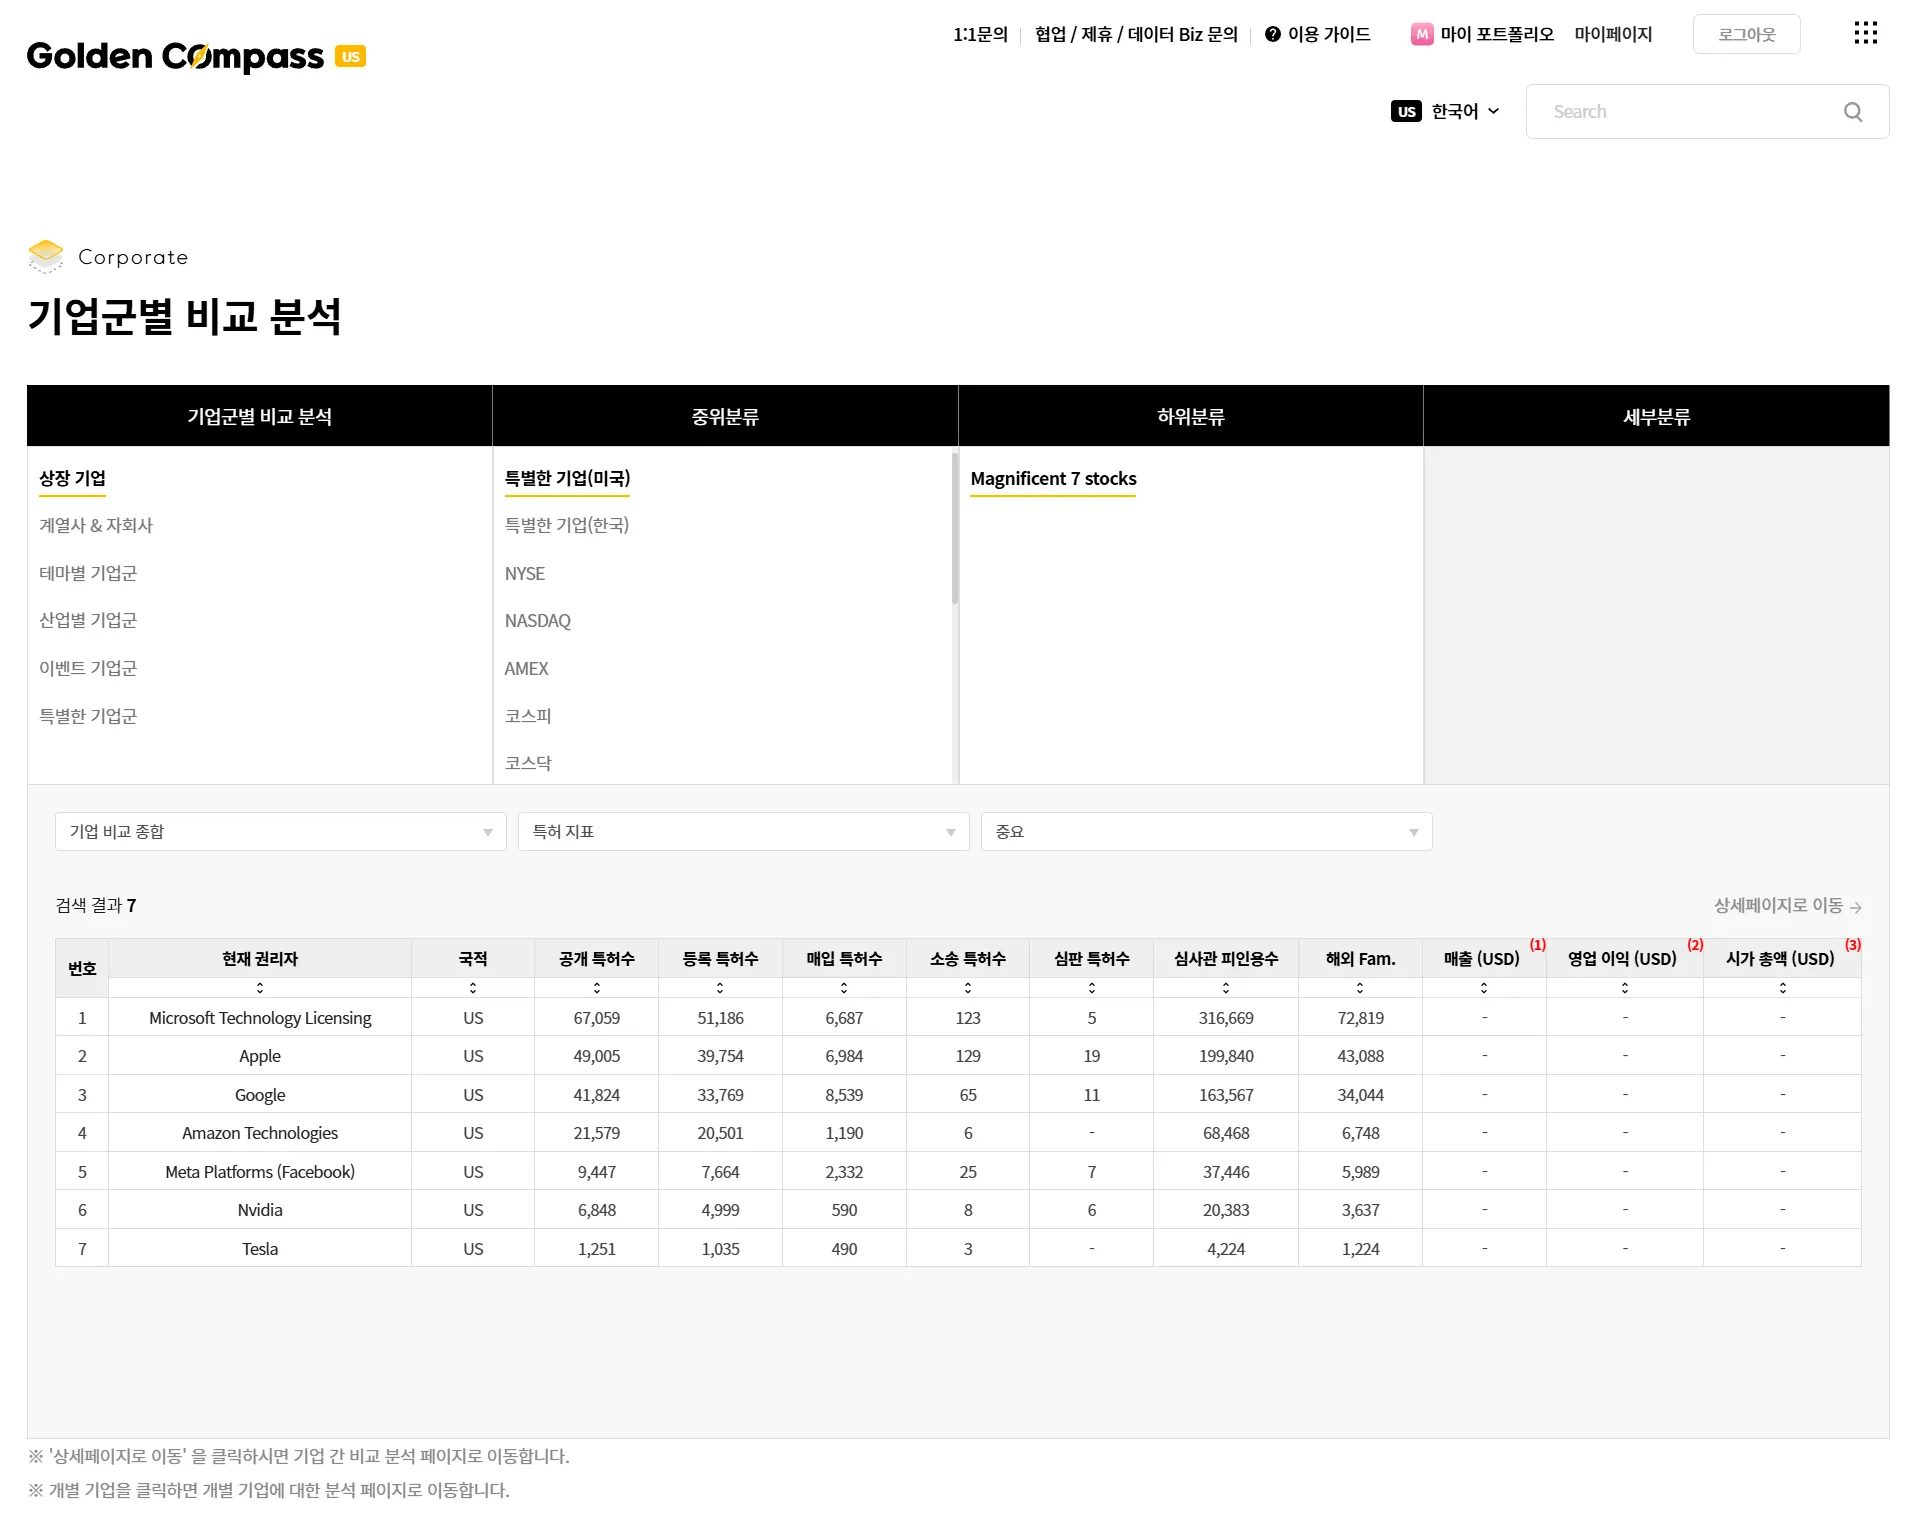
Task: Expand the 특허 지표 dropdown
Action: (743, 832)
